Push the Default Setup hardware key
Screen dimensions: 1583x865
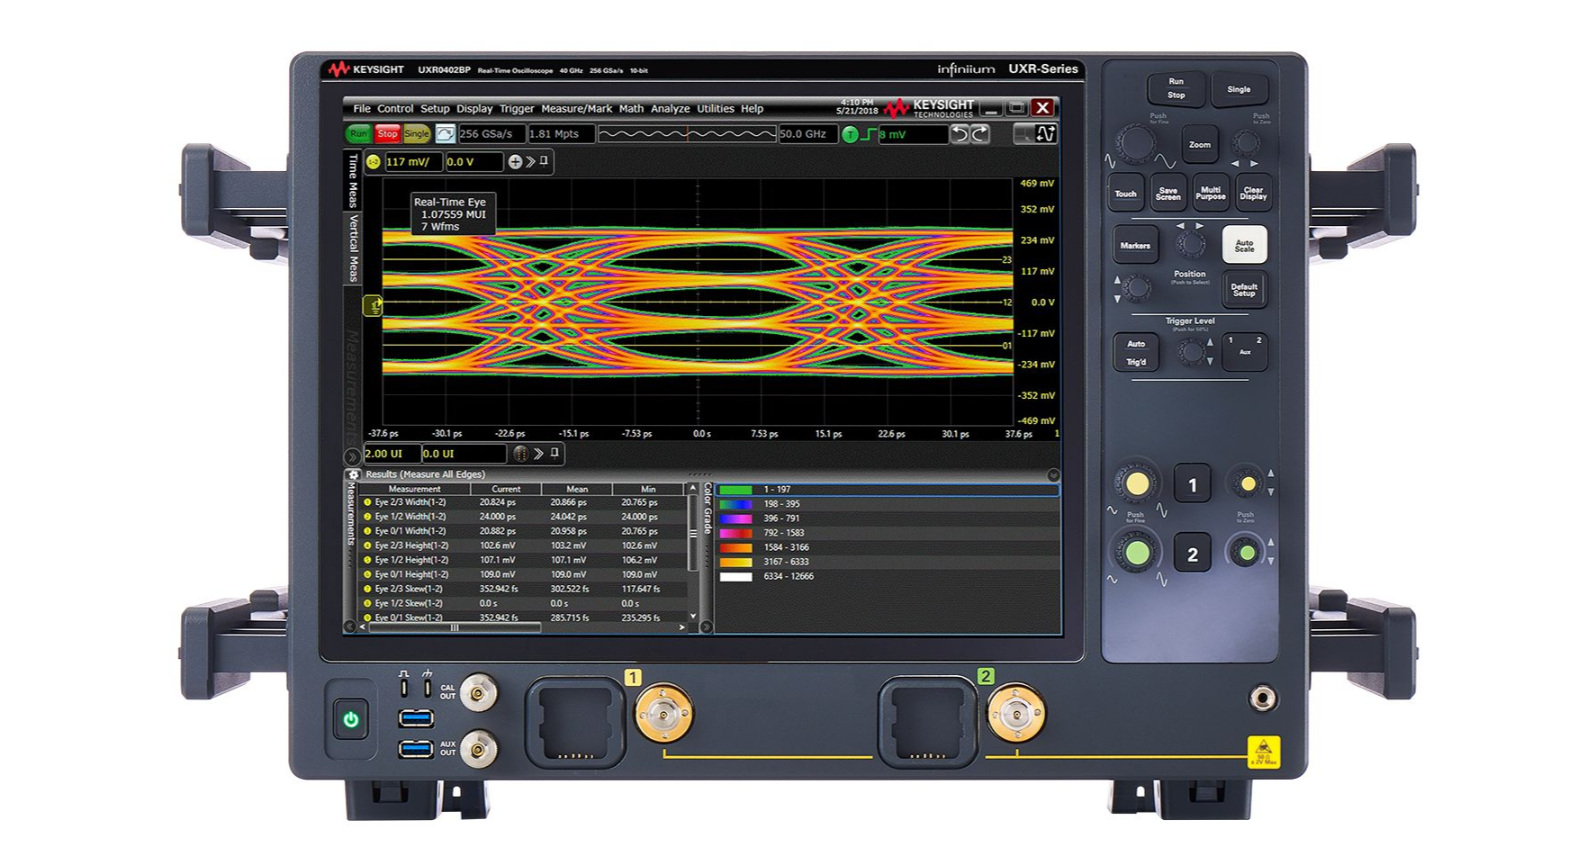click(1244, 290)
